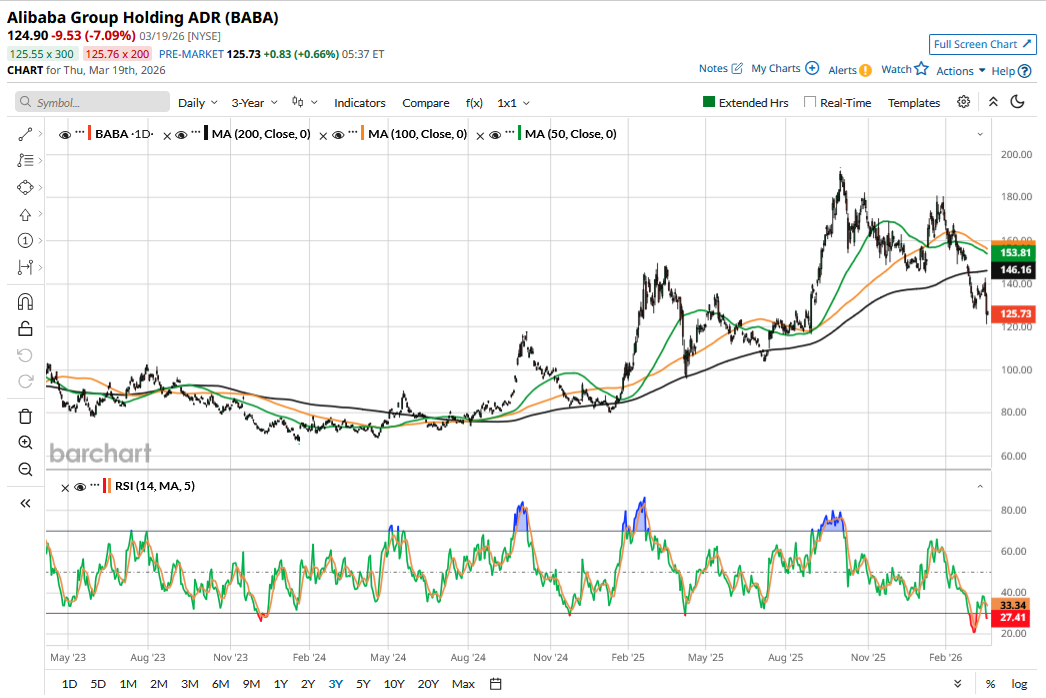Switch to dark mode with moon icon
The height and width of the screenshot is (698, 1046).
click(1018, 102)
